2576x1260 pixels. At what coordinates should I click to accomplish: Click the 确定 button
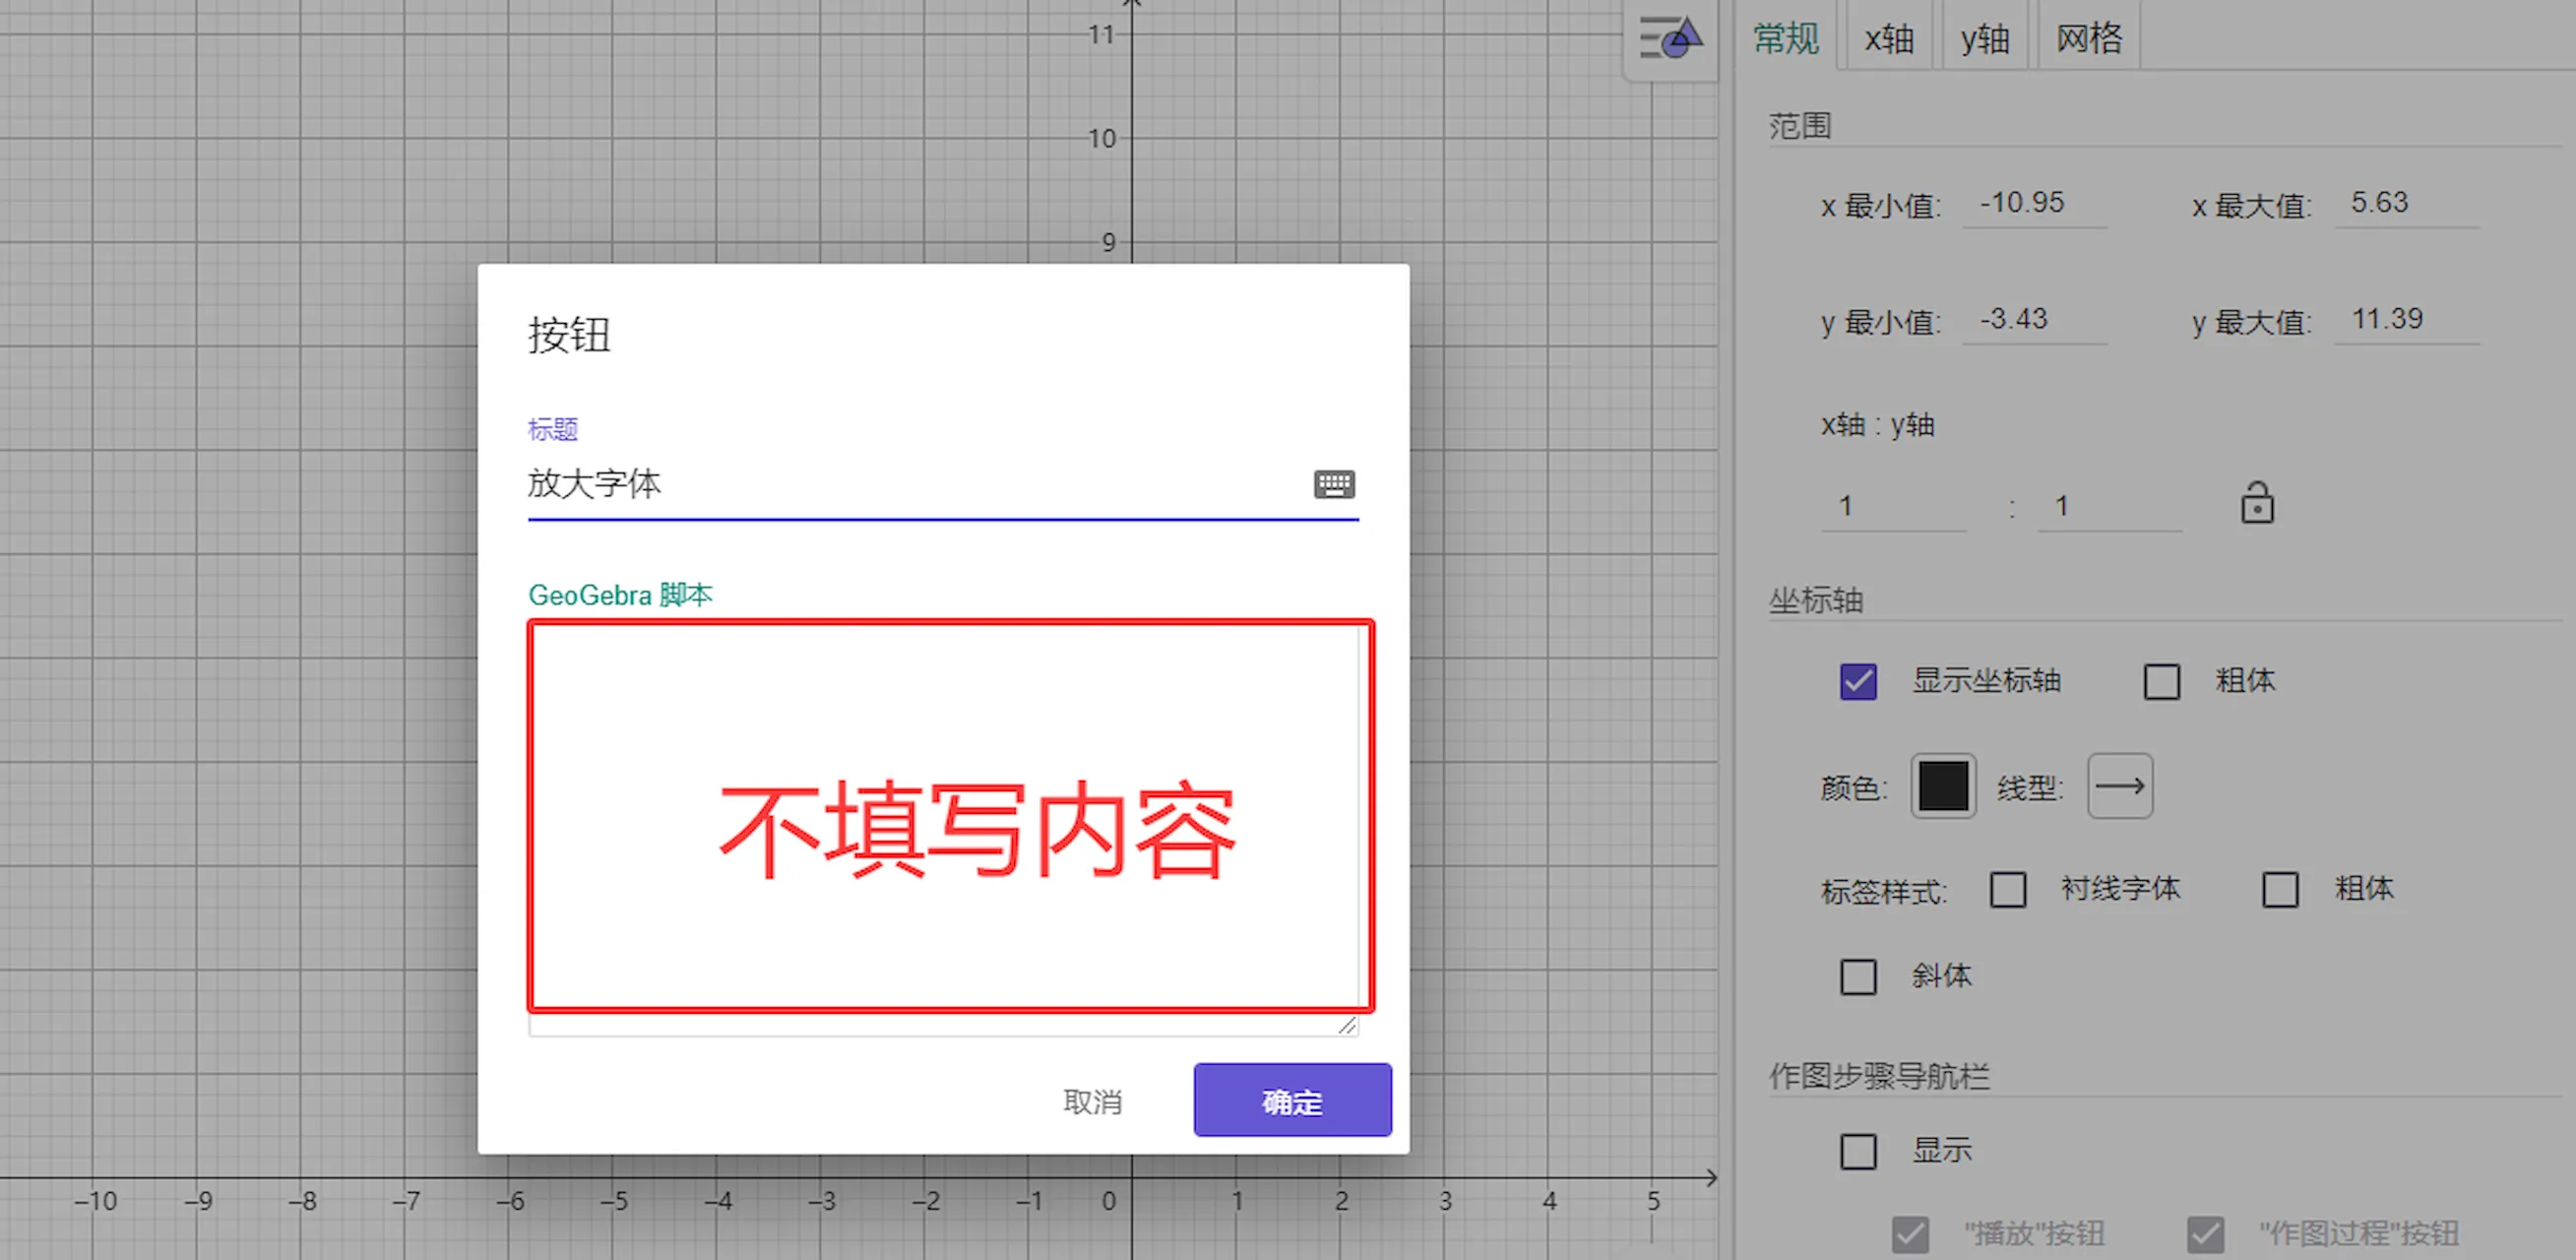(x=1291, y=1101)
